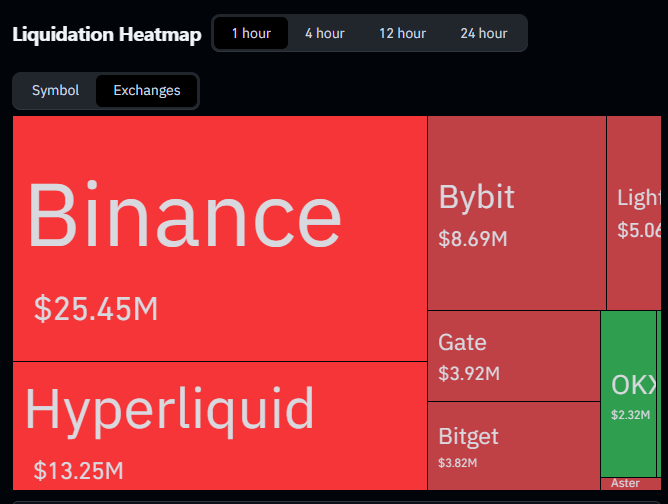Viewport: 668px width, 504px height.
Task: Click the $2.32M value under OKX
Action: point(631,415)
